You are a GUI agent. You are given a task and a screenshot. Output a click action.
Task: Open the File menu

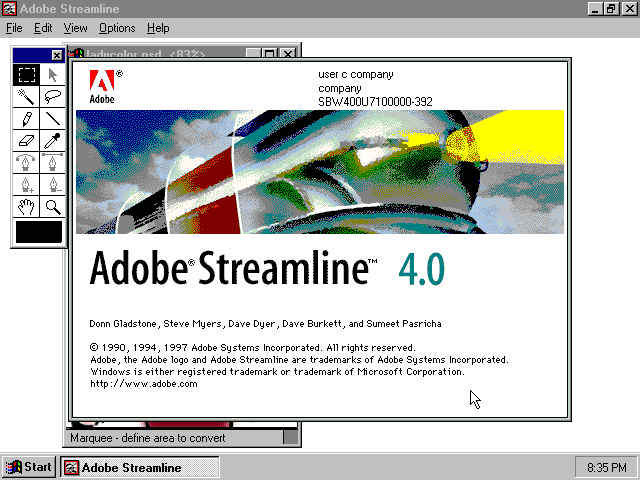click(x=14, y=28)
